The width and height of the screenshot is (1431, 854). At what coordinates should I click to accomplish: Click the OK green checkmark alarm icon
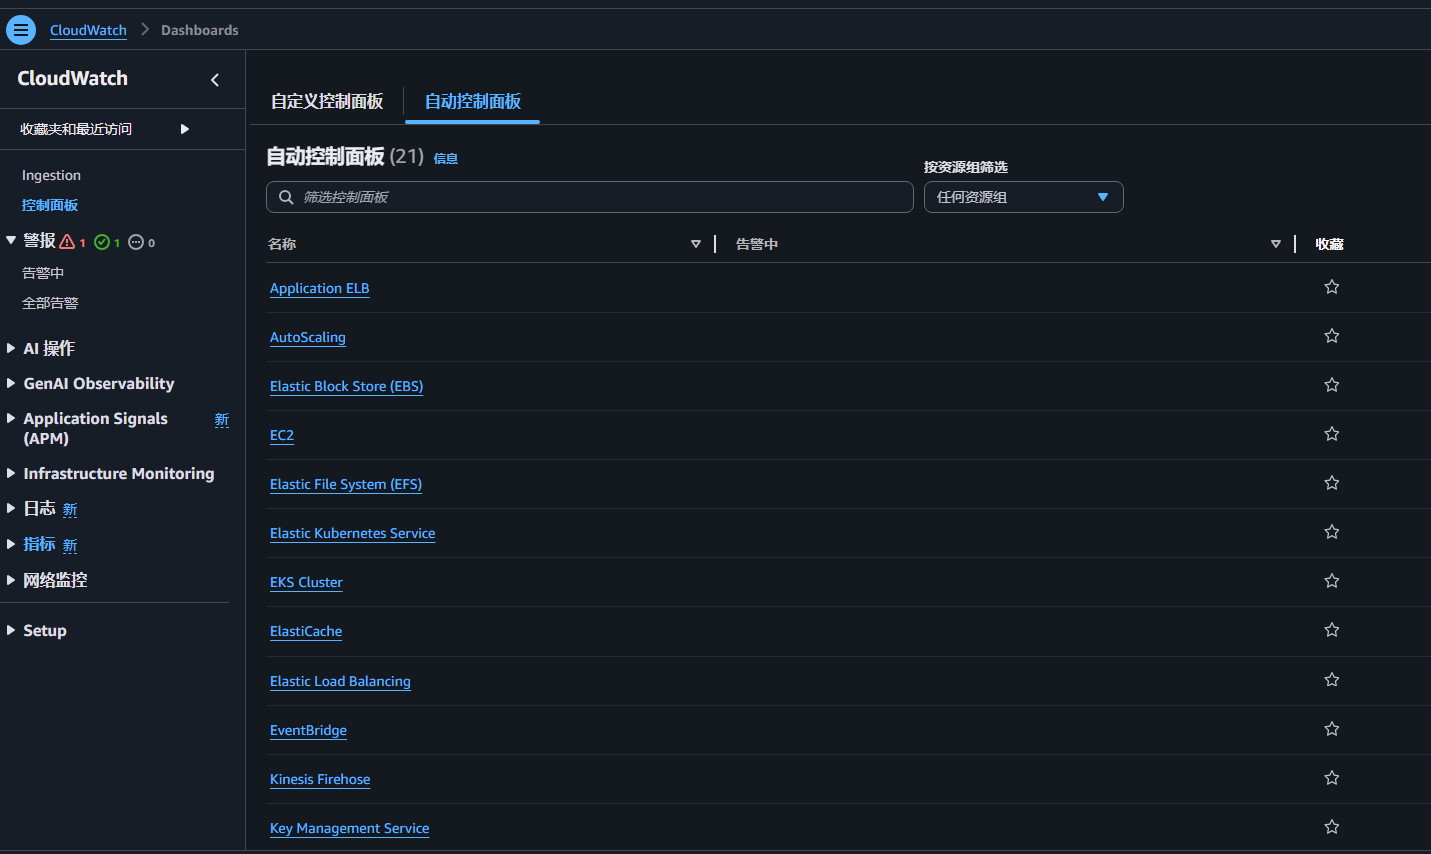click(x=102, y=242)
